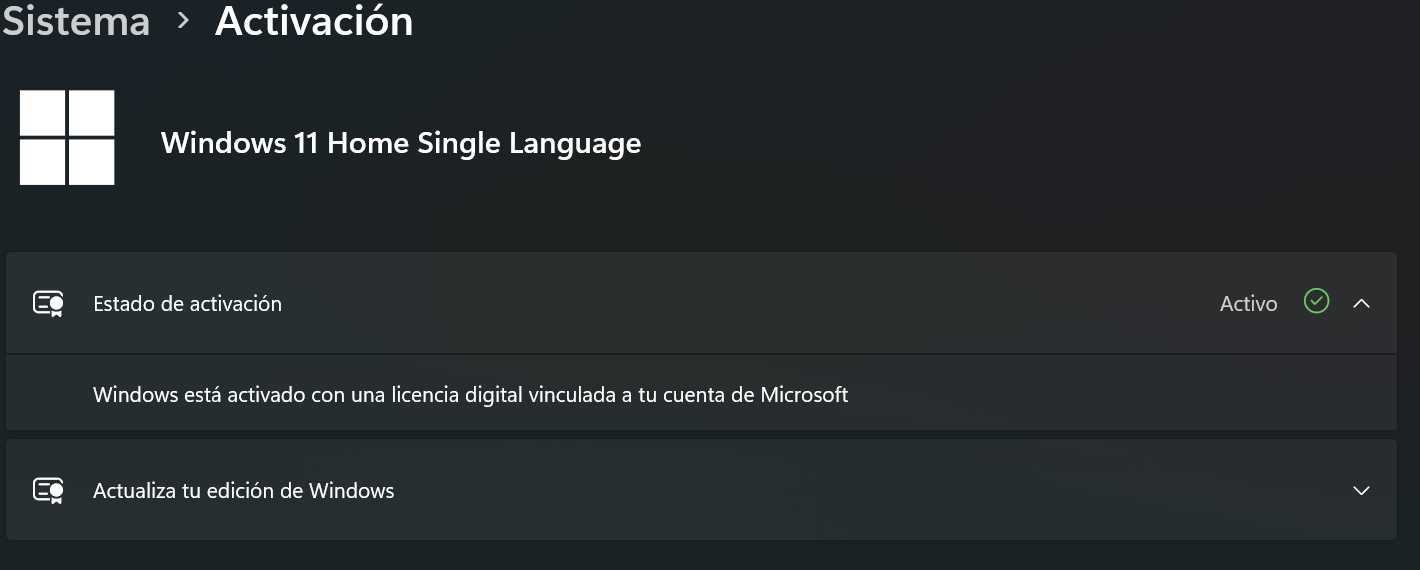Click the blank area of the expanded license details panel
Screen dimensions: 1420x570
click(1120, 394)
